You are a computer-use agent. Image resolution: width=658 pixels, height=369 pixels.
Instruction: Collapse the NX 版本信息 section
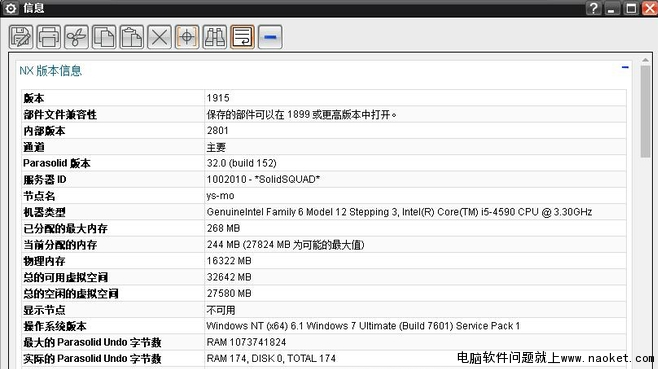pyautogui.click(x=625, y=67)
